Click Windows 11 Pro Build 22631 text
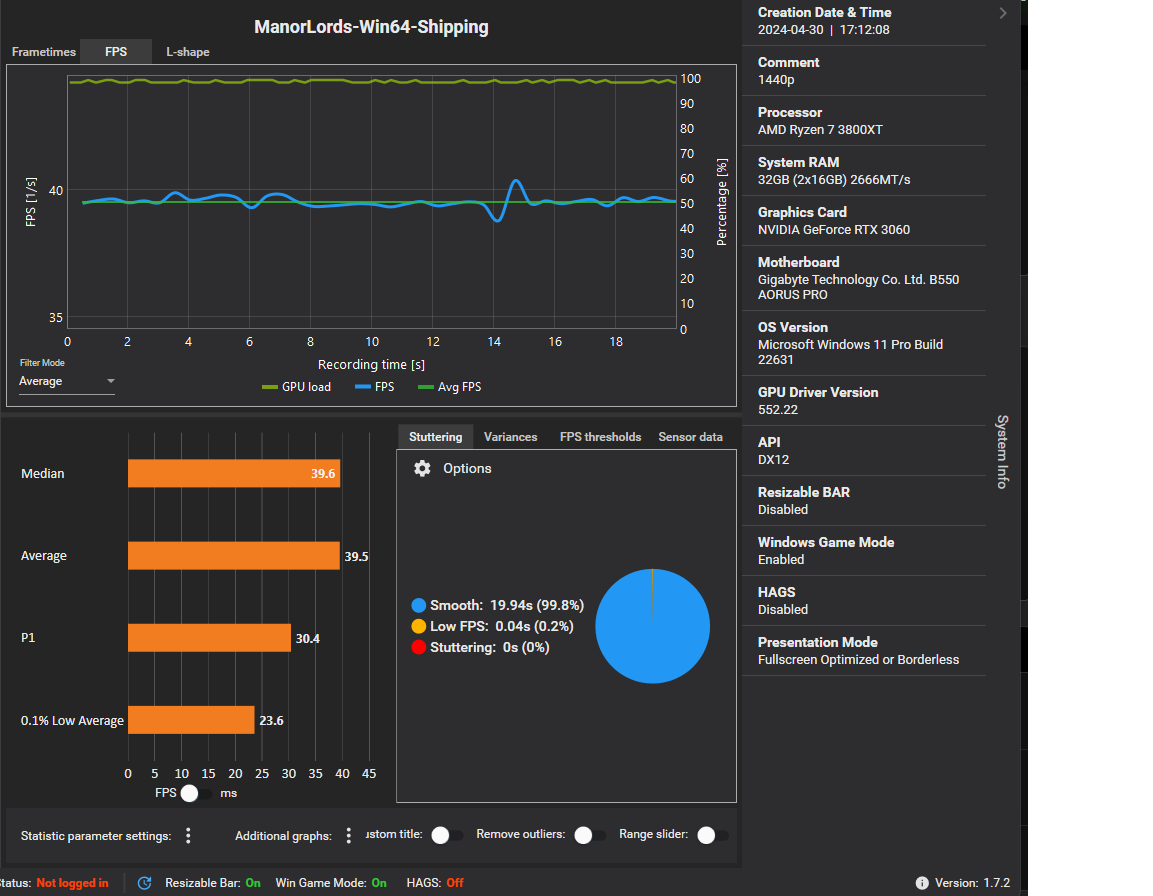The width and height of the screenshot is (1153, 896). 850,352
